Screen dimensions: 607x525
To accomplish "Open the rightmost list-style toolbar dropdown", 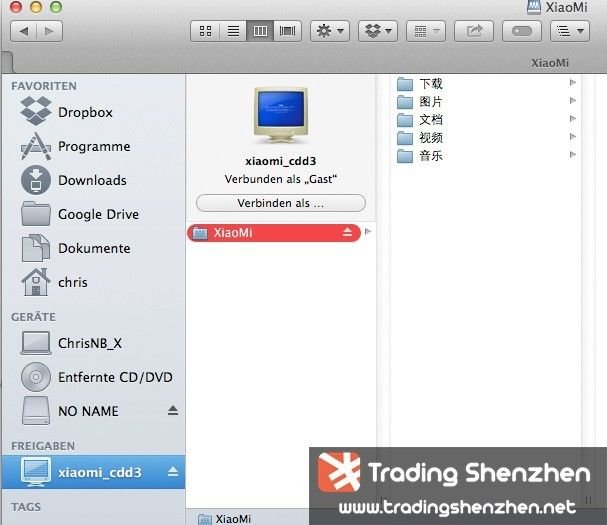I will point(570,31).
